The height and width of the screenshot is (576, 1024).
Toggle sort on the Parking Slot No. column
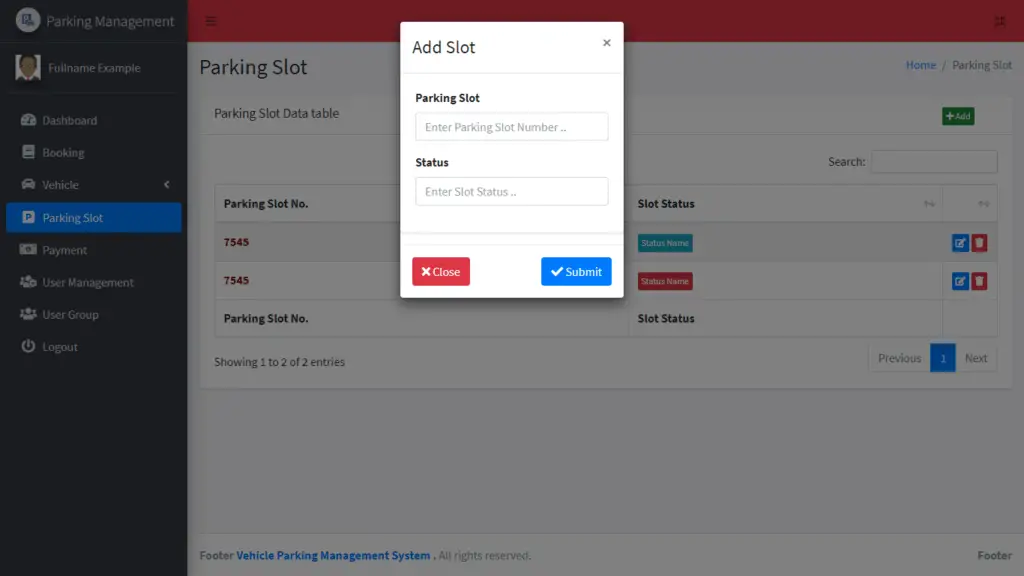(266, 204)
